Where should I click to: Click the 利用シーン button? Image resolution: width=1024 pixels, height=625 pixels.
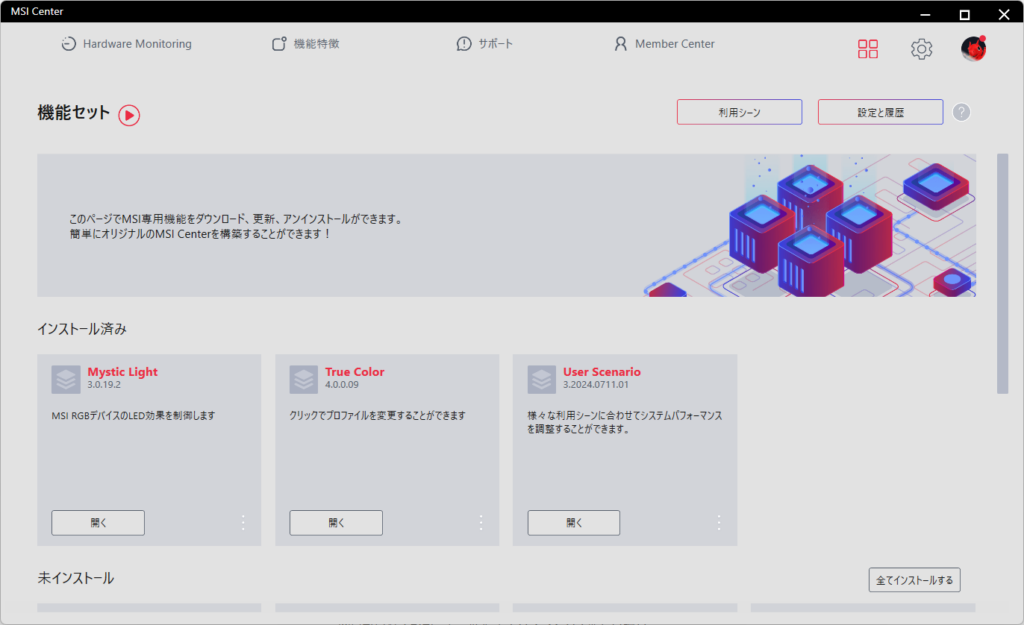739,112
